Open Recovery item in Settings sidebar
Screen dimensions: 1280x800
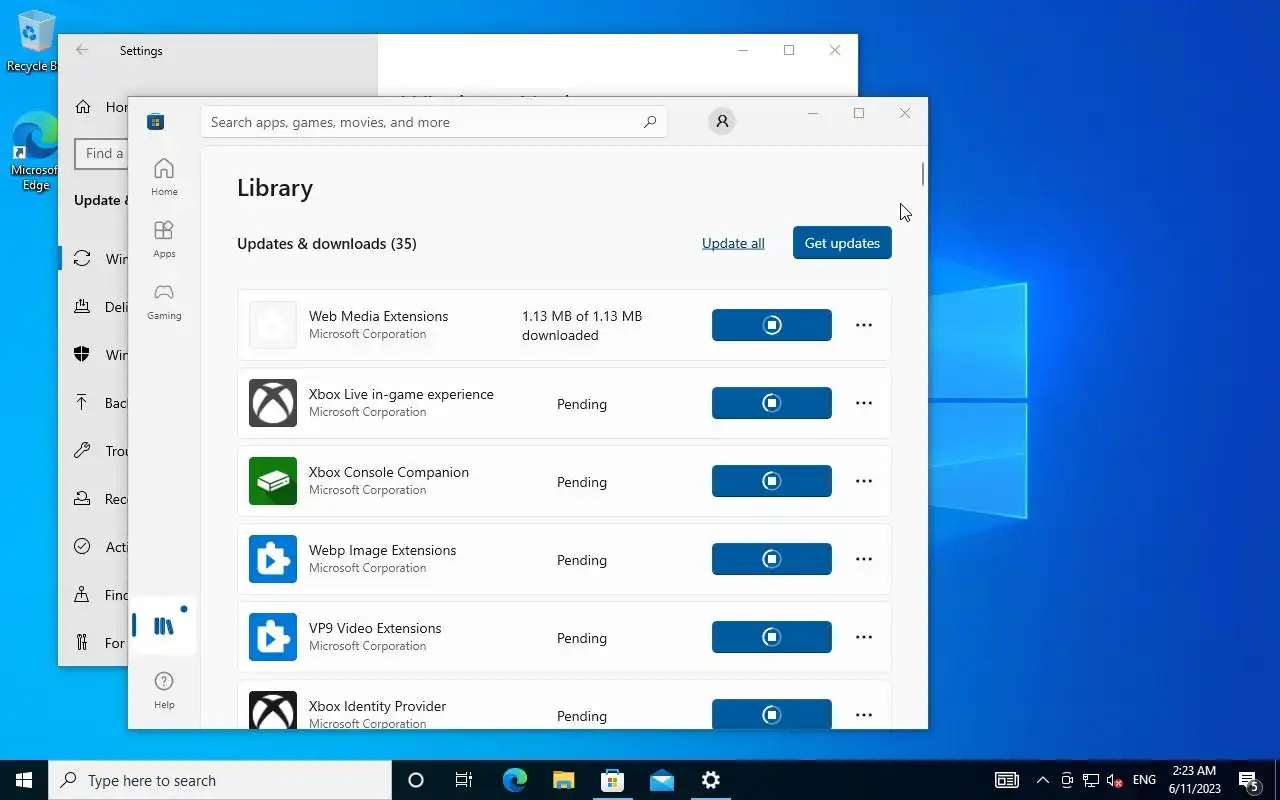click(94, 499)
